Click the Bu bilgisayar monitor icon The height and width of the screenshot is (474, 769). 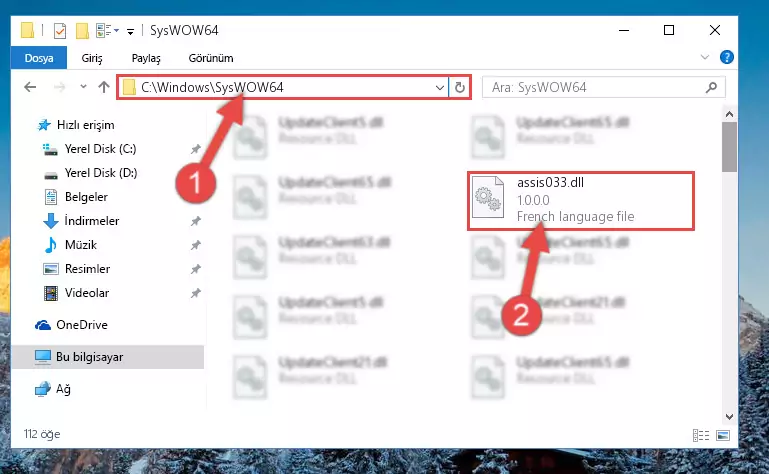click(x=43, y=357)
